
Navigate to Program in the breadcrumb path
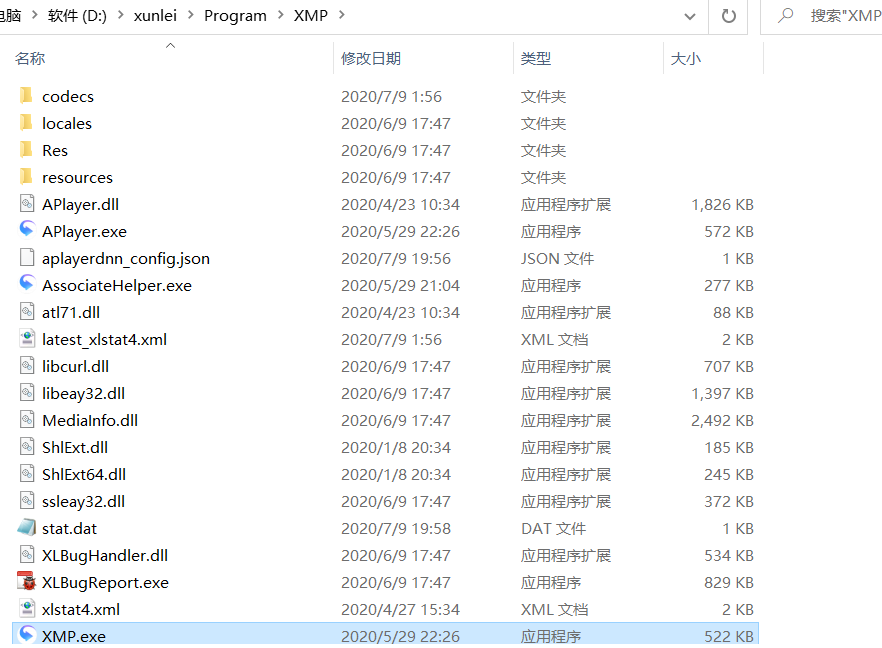(x=235, y=16)
